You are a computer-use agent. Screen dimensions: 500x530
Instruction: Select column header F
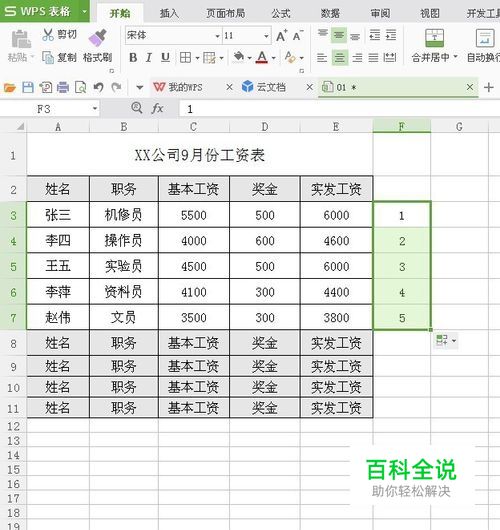(402, 126)
